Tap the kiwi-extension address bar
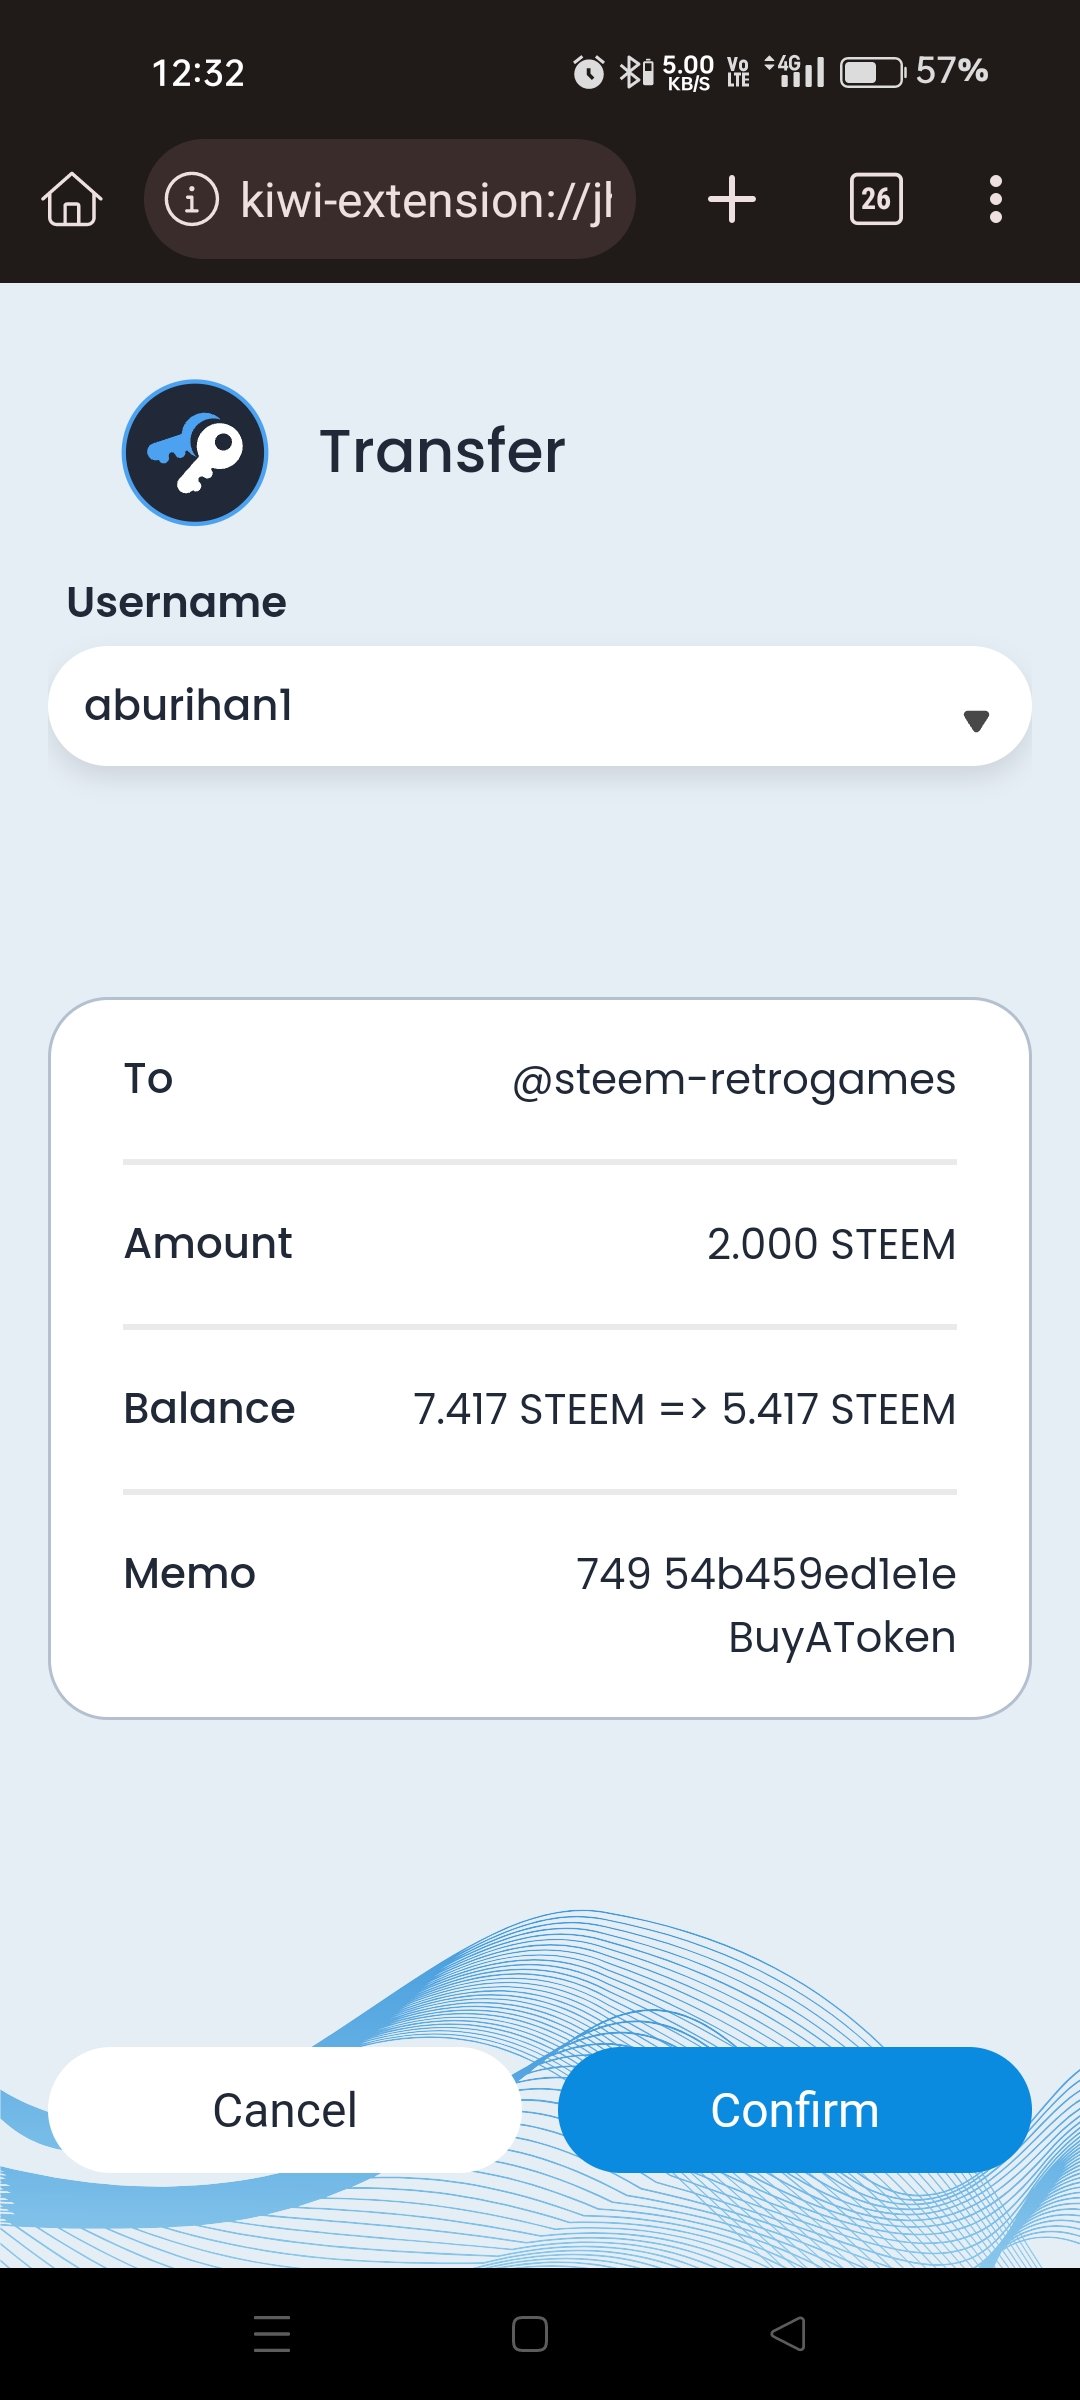Screen dimensions: 1080x2400 tap(425, 199)
